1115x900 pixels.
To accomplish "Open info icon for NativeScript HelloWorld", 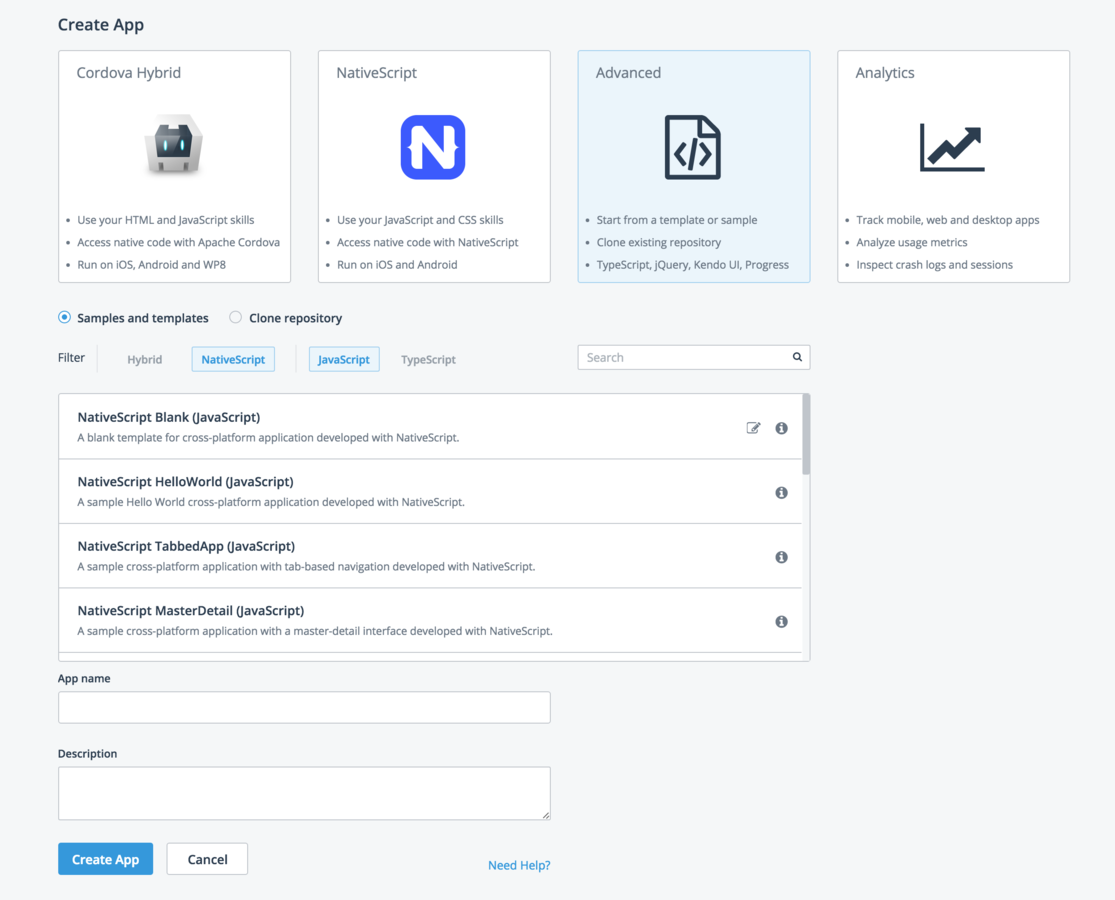I will [x=781, y=493].
